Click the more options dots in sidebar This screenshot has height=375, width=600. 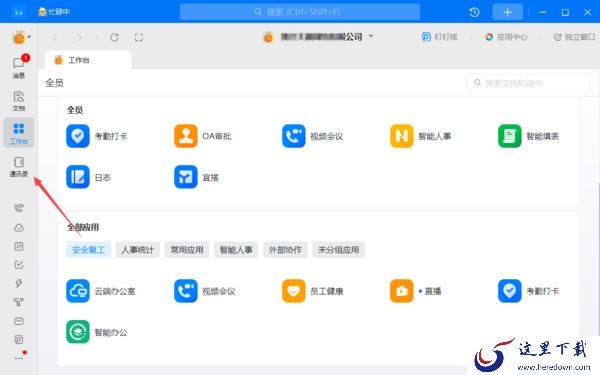point(19,359)
